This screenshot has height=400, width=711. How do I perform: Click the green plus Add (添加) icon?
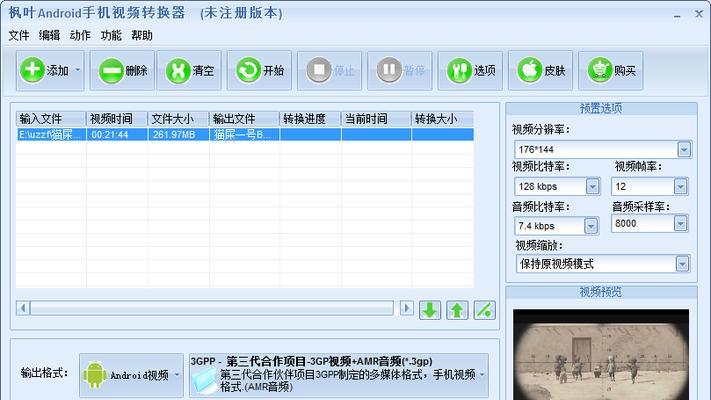coord(32,70)
